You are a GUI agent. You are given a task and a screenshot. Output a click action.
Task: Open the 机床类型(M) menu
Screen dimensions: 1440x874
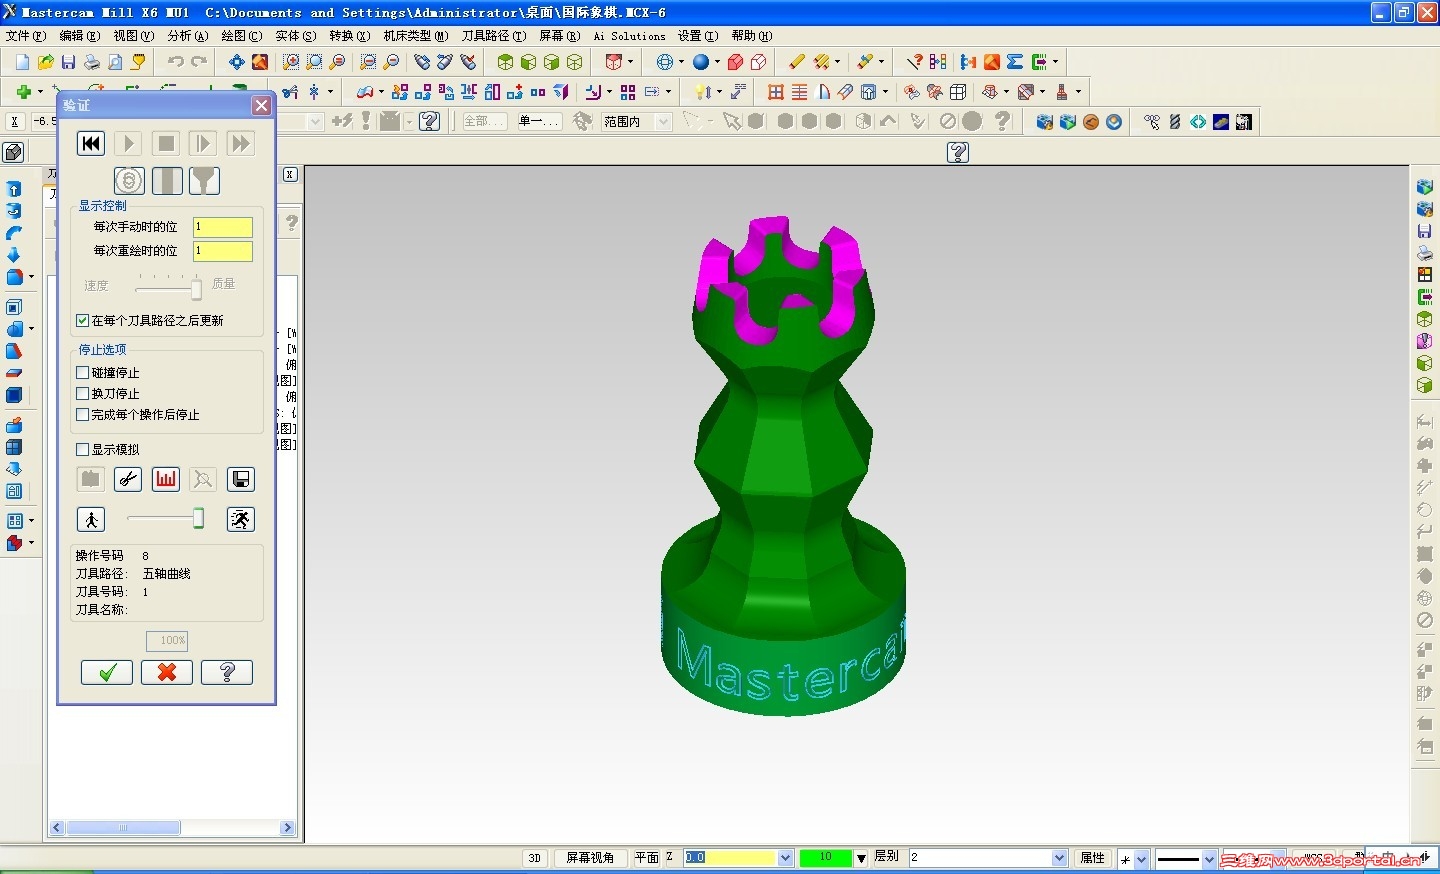(416, 36)
